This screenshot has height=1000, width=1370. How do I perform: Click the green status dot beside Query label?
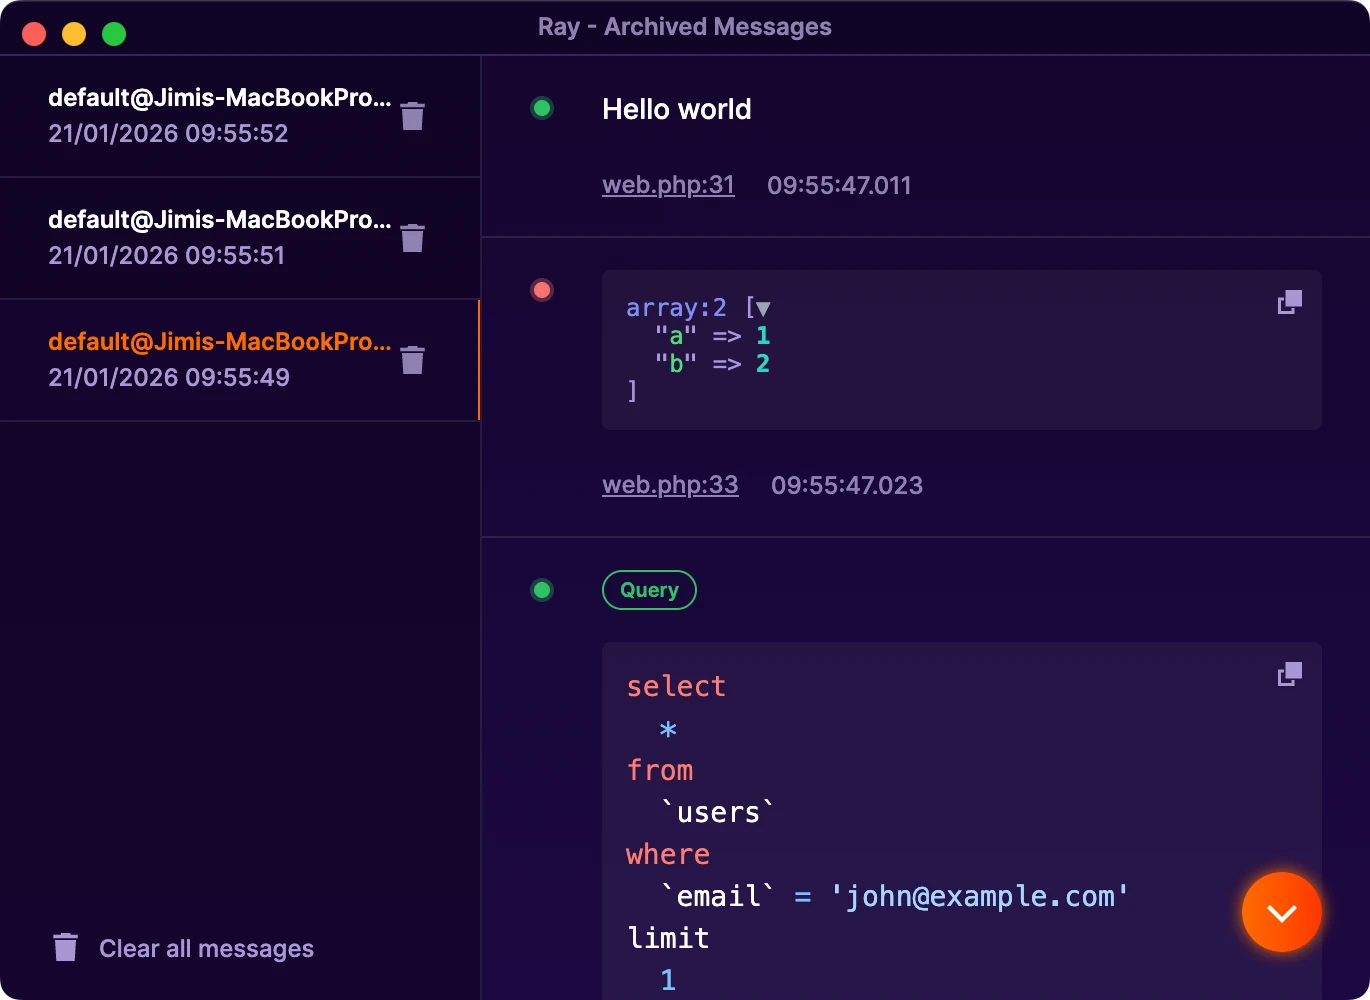[542, 590]
